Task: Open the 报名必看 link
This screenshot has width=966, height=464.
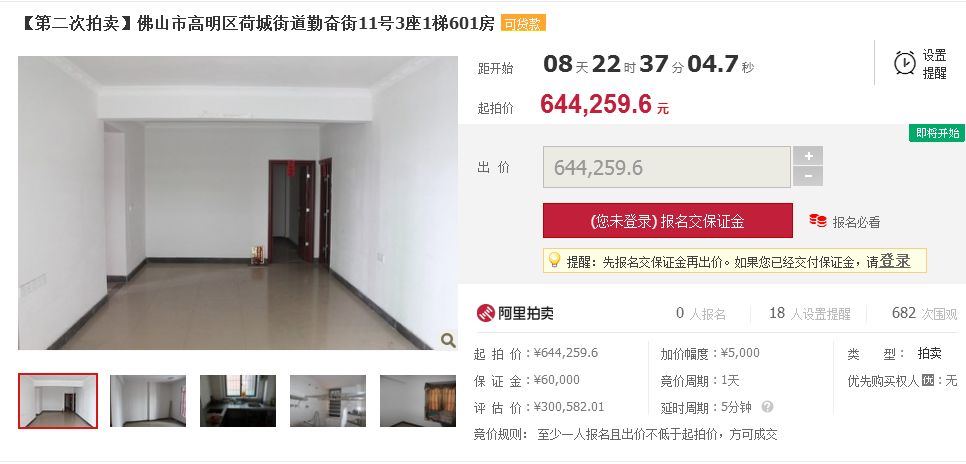Action: click(x=856, y=222)
